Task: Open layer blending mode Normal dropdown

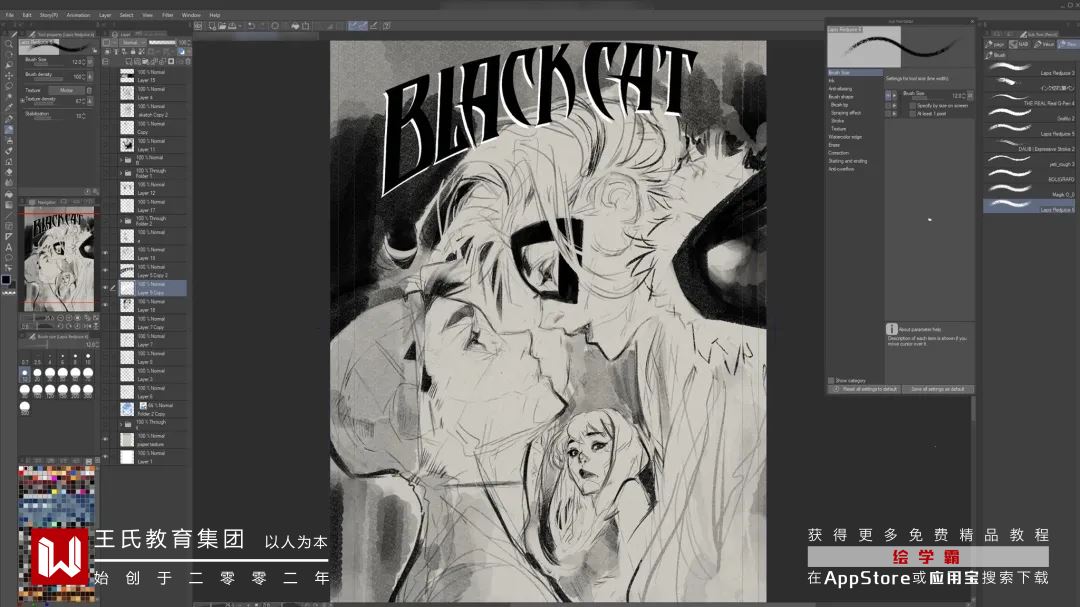Action: [x=133, y=42]
